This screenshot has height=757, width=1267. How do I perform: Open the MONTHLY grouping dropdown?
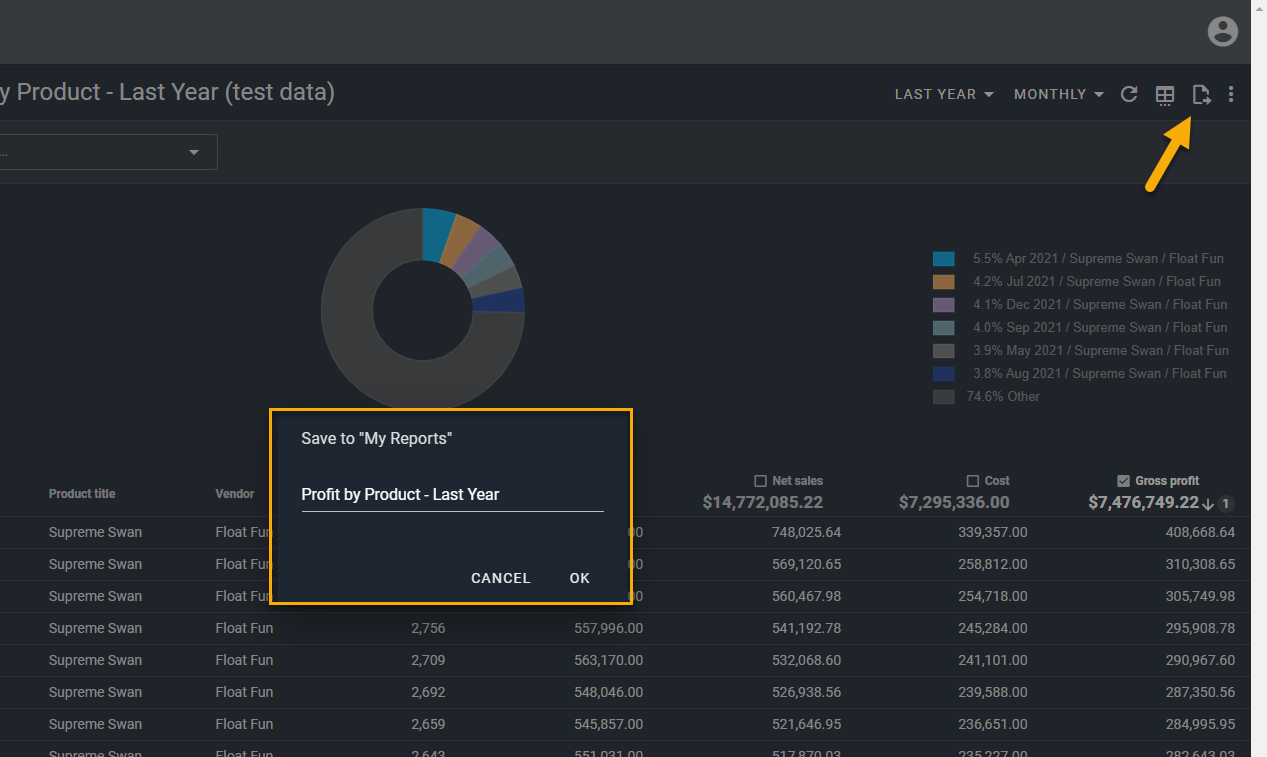(1058, 94)
